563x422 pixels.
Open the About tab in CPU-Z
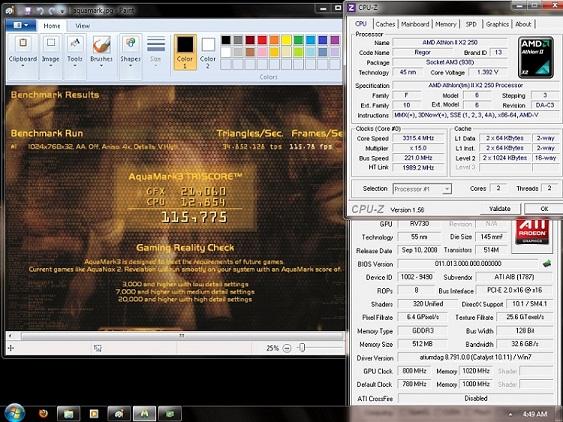(x=523, y=24)
